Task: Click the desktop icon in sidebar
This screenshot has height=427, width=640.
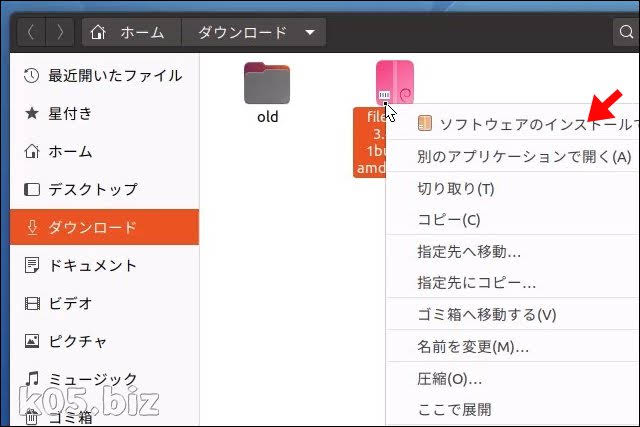Action: [x=32, y=189]
